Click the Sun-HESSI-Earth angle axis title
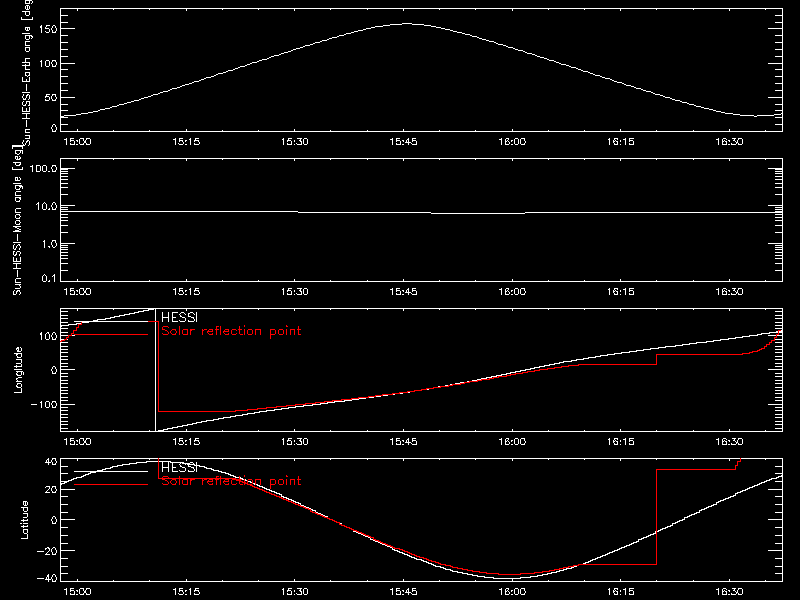The width and height of the screenshot is (800, 600). click(27, 72)
